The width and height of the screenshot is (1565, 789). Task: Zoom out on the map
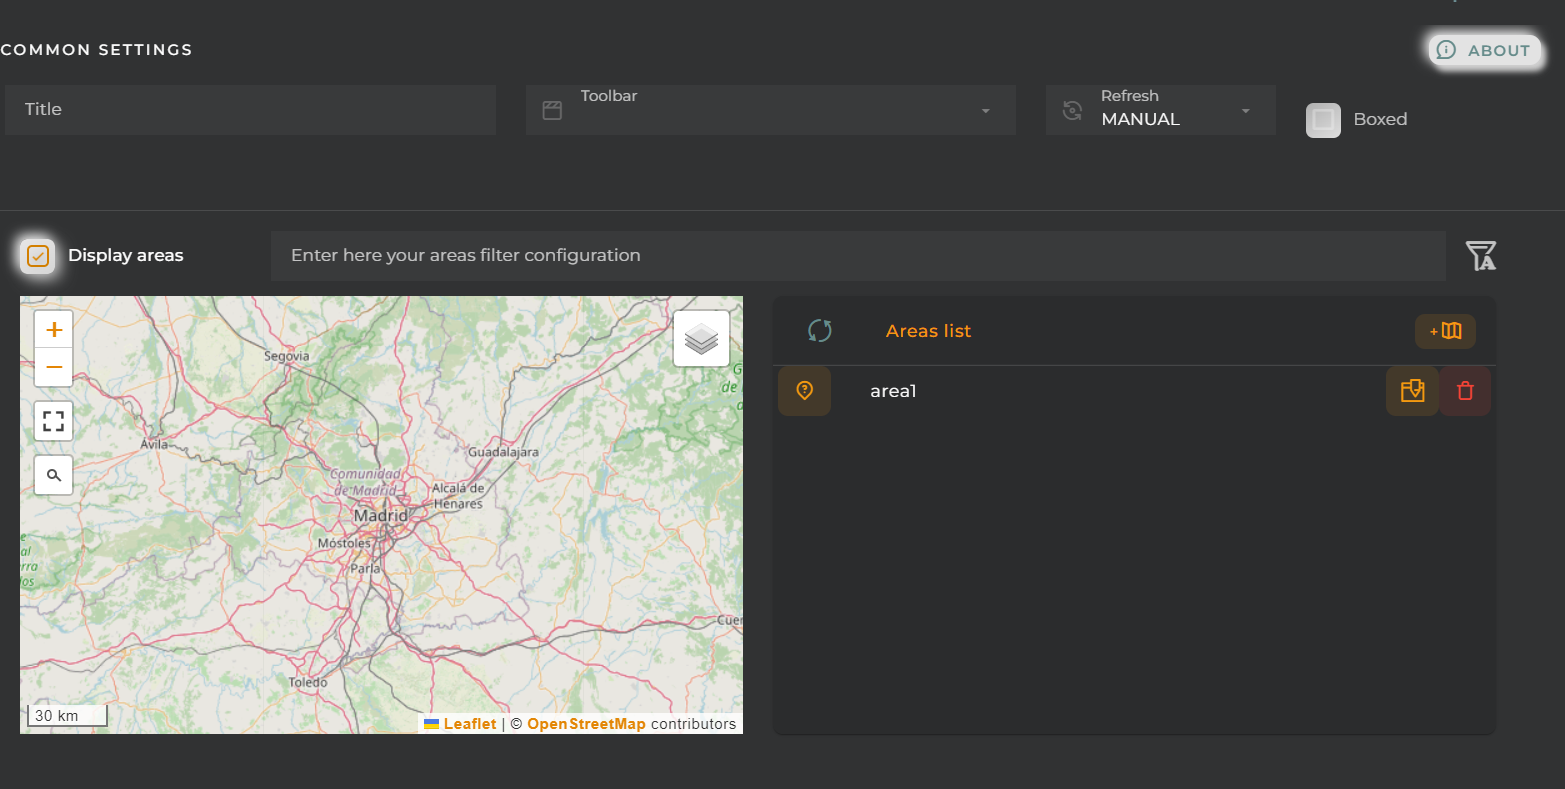[54, 368]
